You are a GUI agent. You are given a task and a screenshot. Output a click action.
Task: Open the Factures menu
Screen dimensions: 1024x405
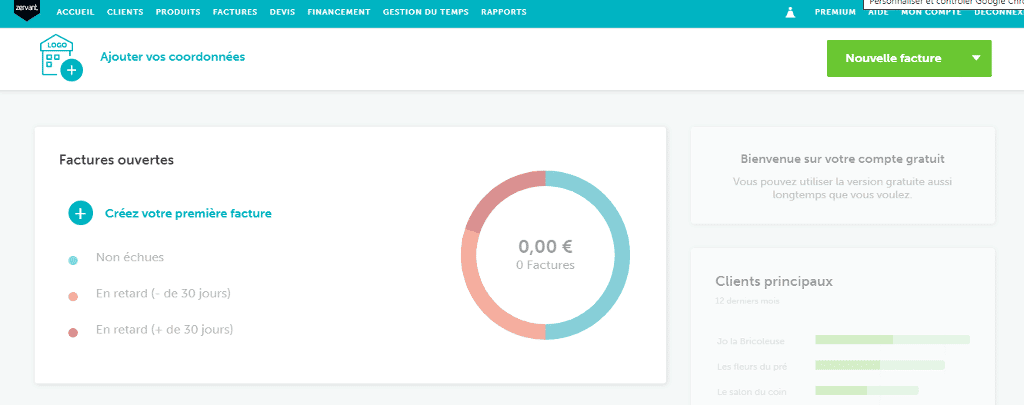[x=235, y=12]
